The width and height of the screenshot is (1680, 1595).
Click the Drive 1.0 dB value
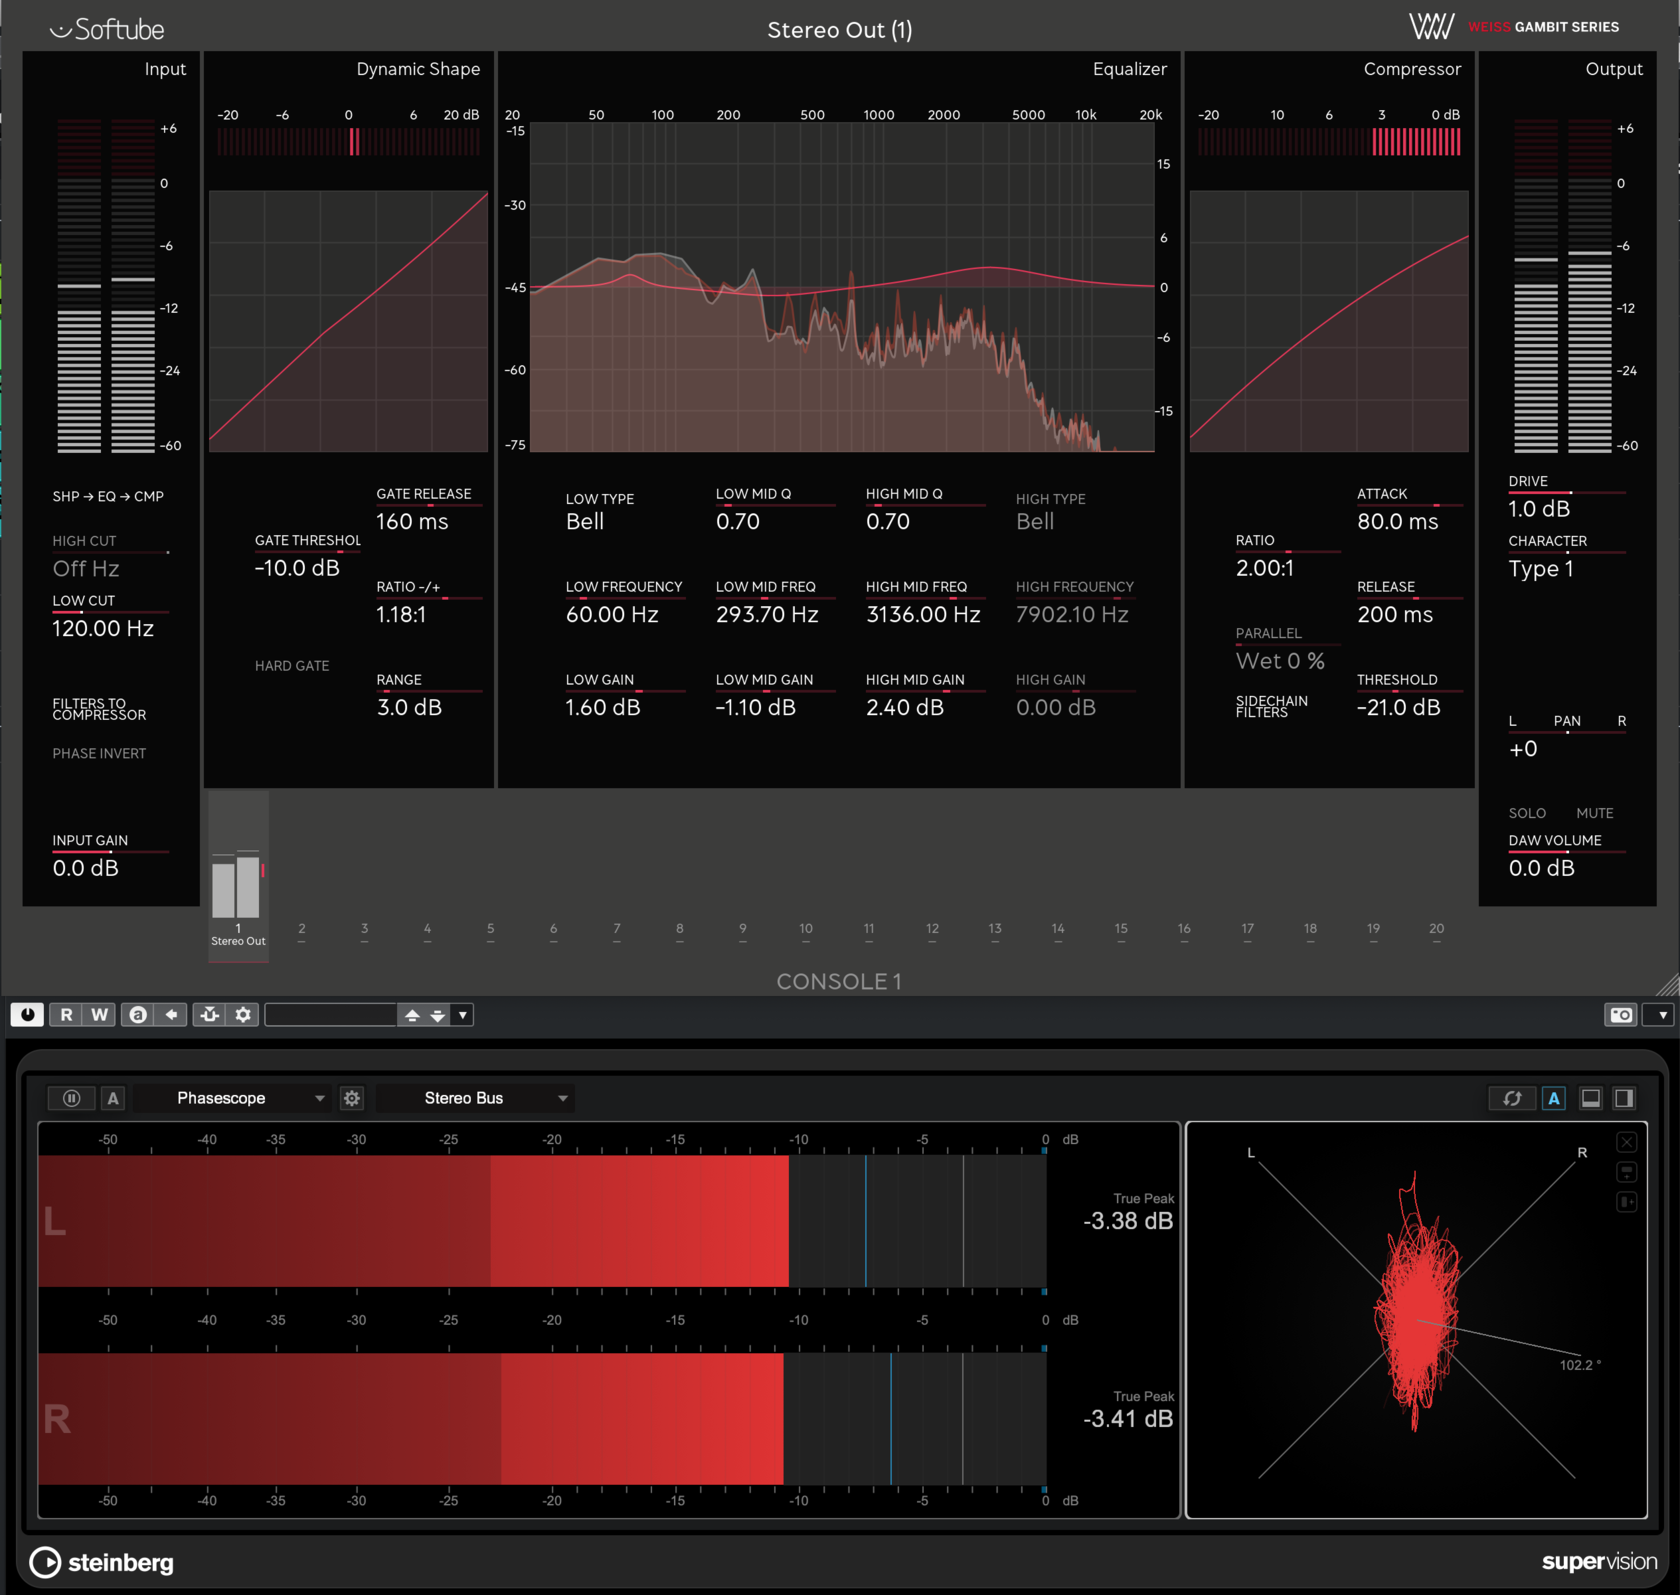[1539, 509]
